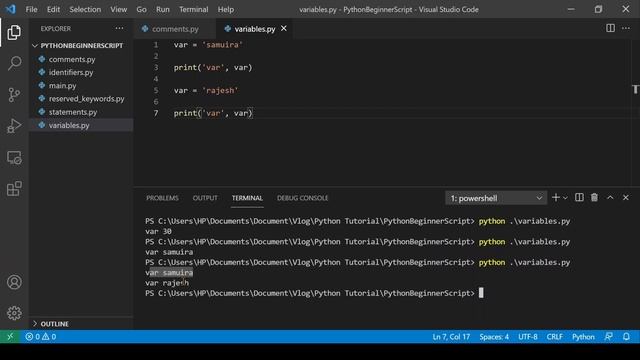Image resolution: width=640 pixels, height=360 pixels.
Task: Open the Go menu
Action: (141, 9)
